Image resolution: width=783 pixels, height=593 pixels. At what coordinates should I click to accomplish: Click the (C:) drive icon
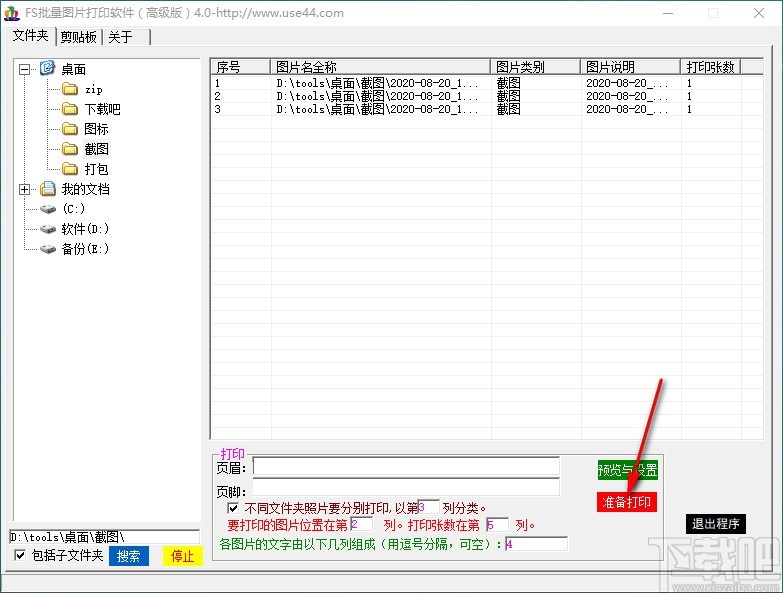click(48, 209)
